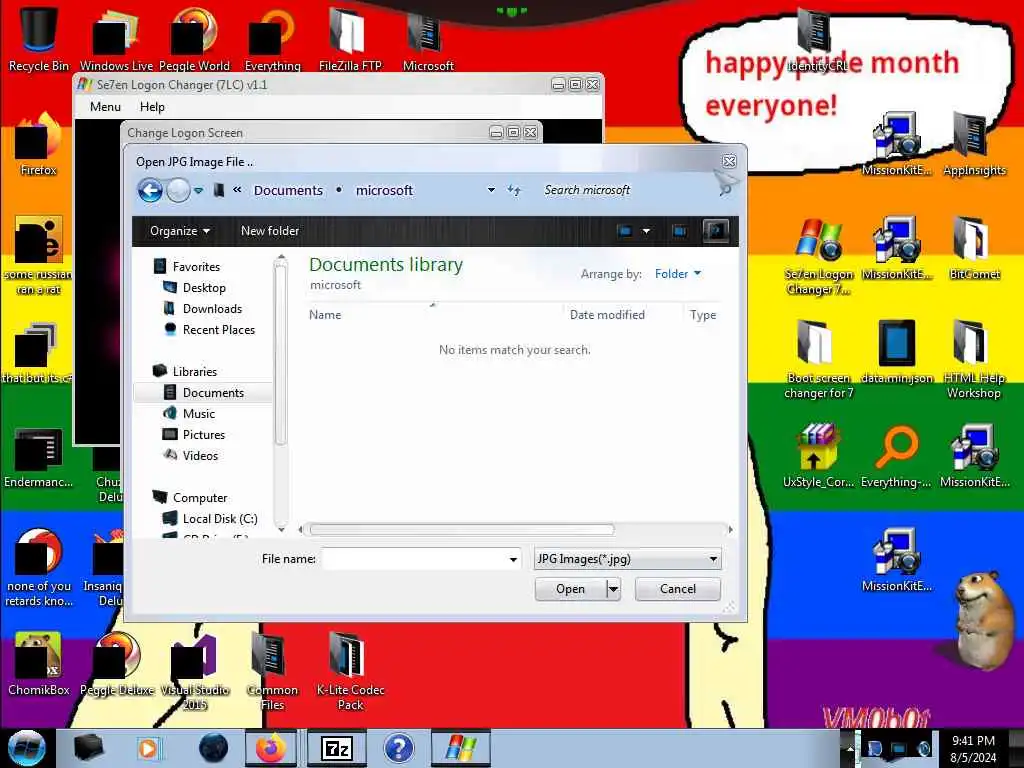
Task: Open the BitComet desktop folder
Action: (x=974, y=248)
